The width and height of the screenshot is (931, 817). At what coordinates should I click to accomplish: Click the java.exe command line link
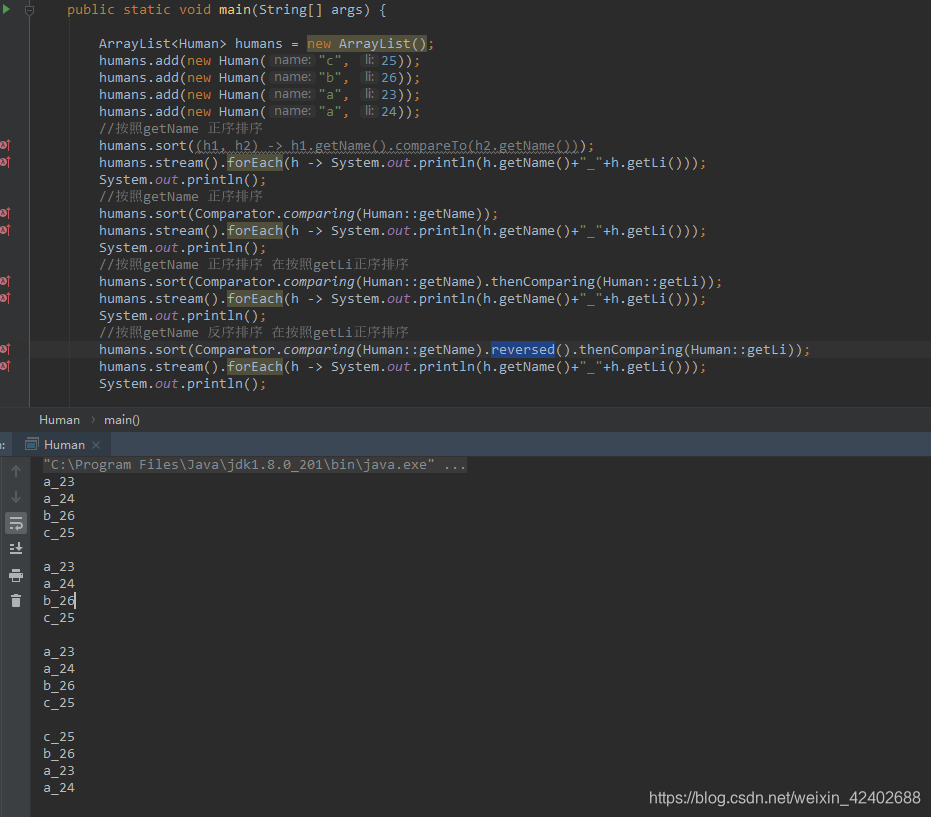[255, 464]
